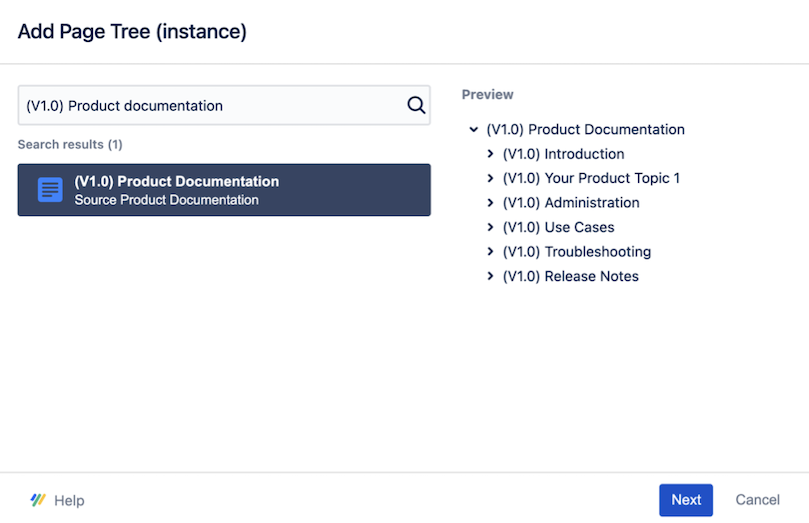Viewport: 809px width, 523px height.
Task: Select (V1.0) Introduction label in preview tree
Action: 563,154
